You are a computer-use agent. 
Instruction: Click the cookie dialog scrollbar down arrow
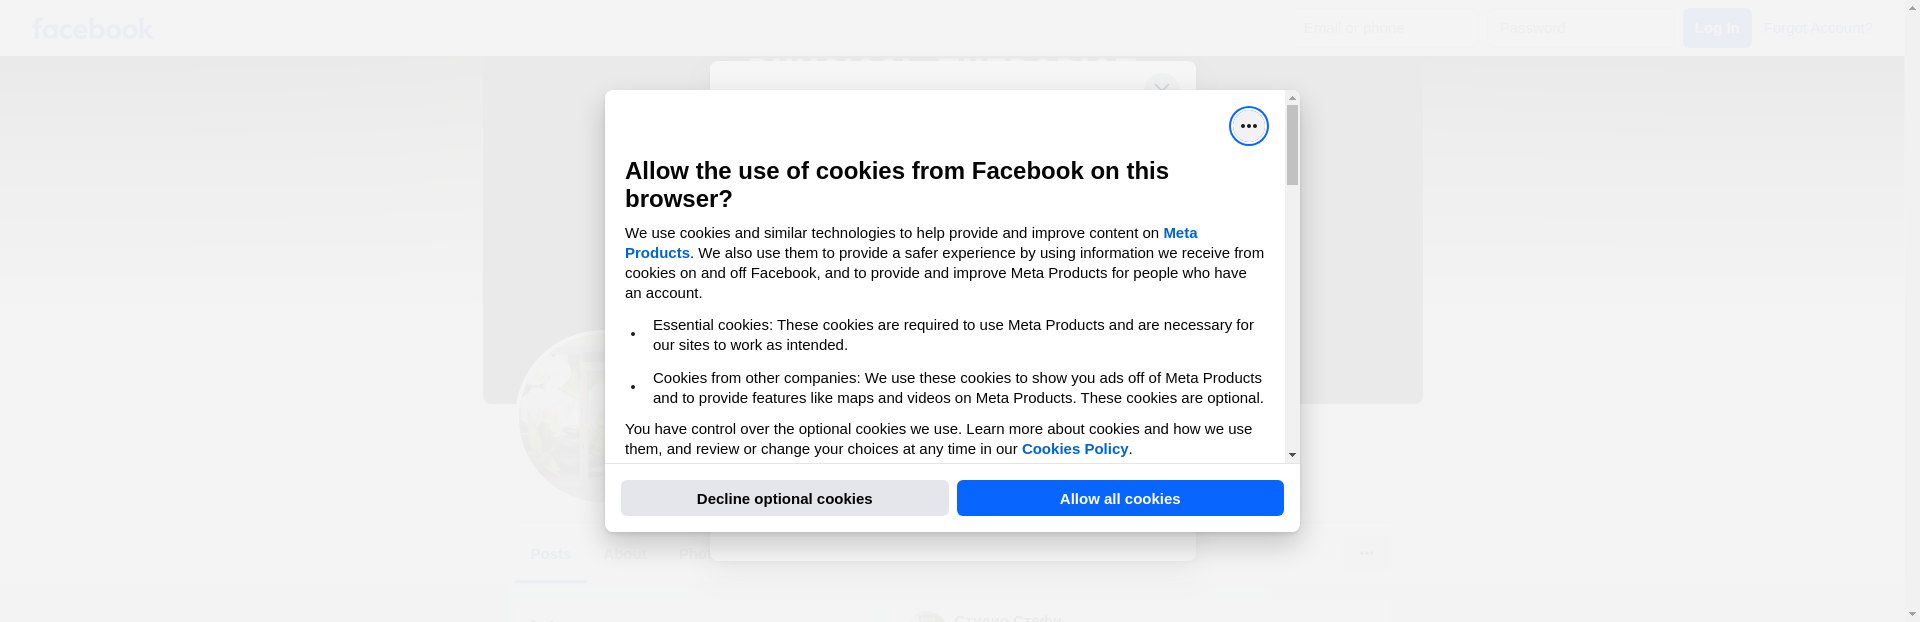click(x=1292, y=455)
